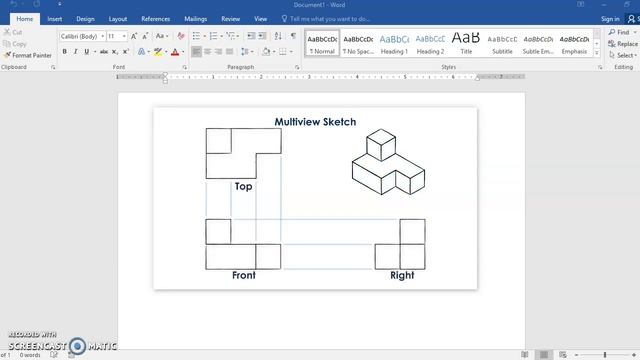The image size is (640, 360).
Task: Align text left
Action: coord(196,52)
